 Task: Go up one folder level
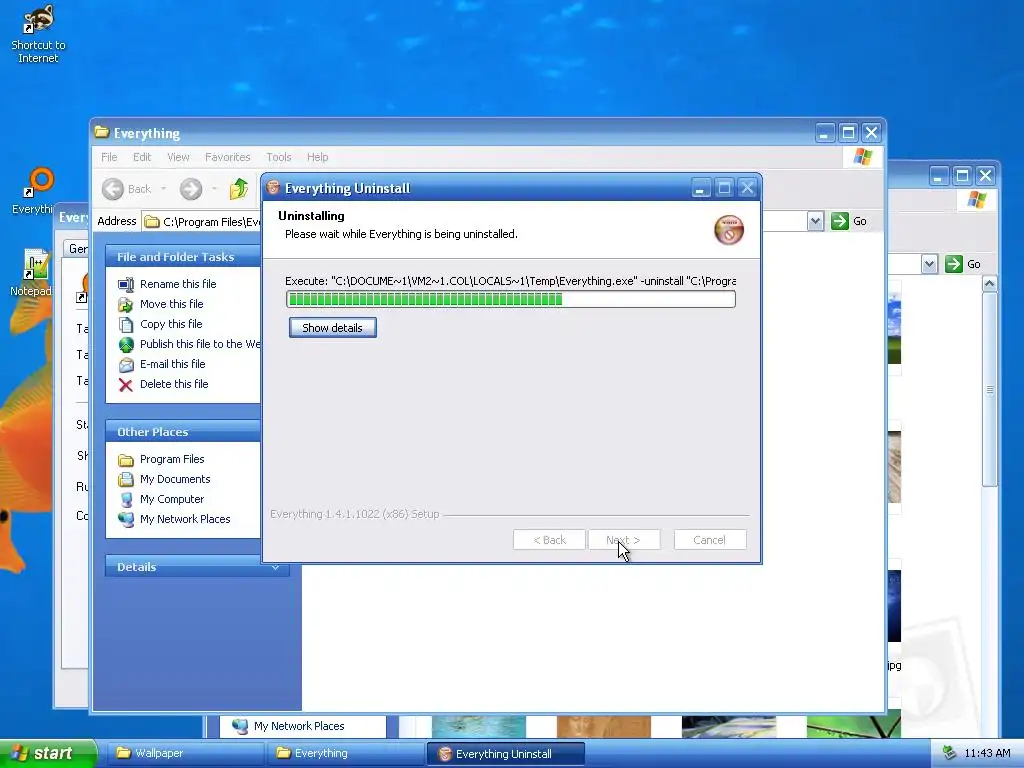[x=238, y=189]
